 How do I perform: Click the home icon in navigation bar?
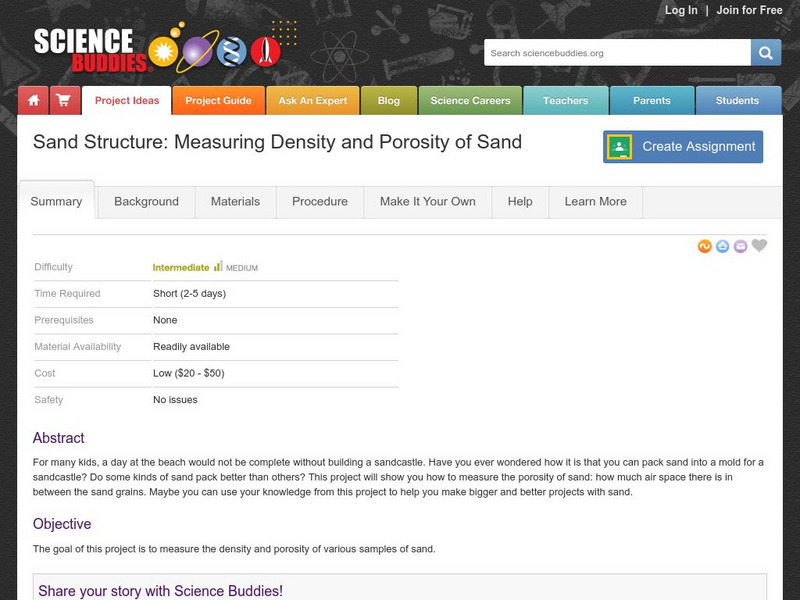pos(33,100)
